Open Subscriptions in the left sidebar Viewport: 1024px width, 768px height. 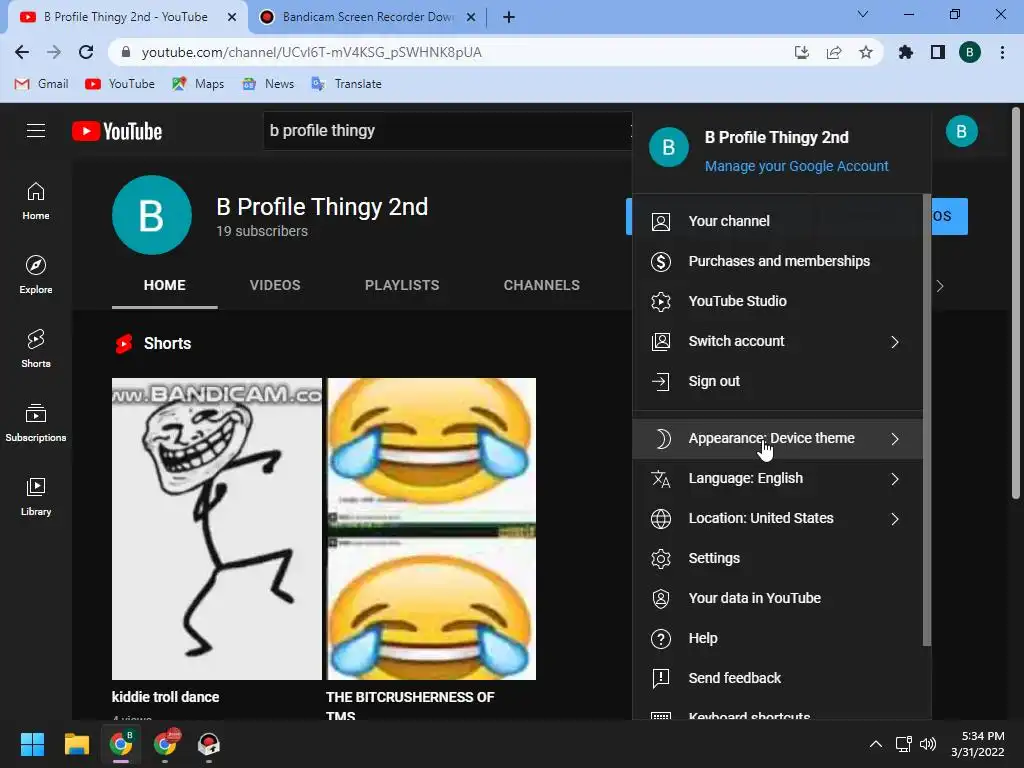click(x=36, y=423)
